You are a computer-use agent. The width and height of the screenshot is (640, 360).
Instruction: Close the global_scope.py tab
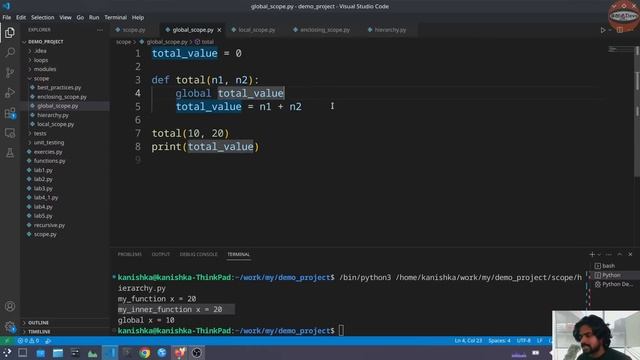(219, 30)
